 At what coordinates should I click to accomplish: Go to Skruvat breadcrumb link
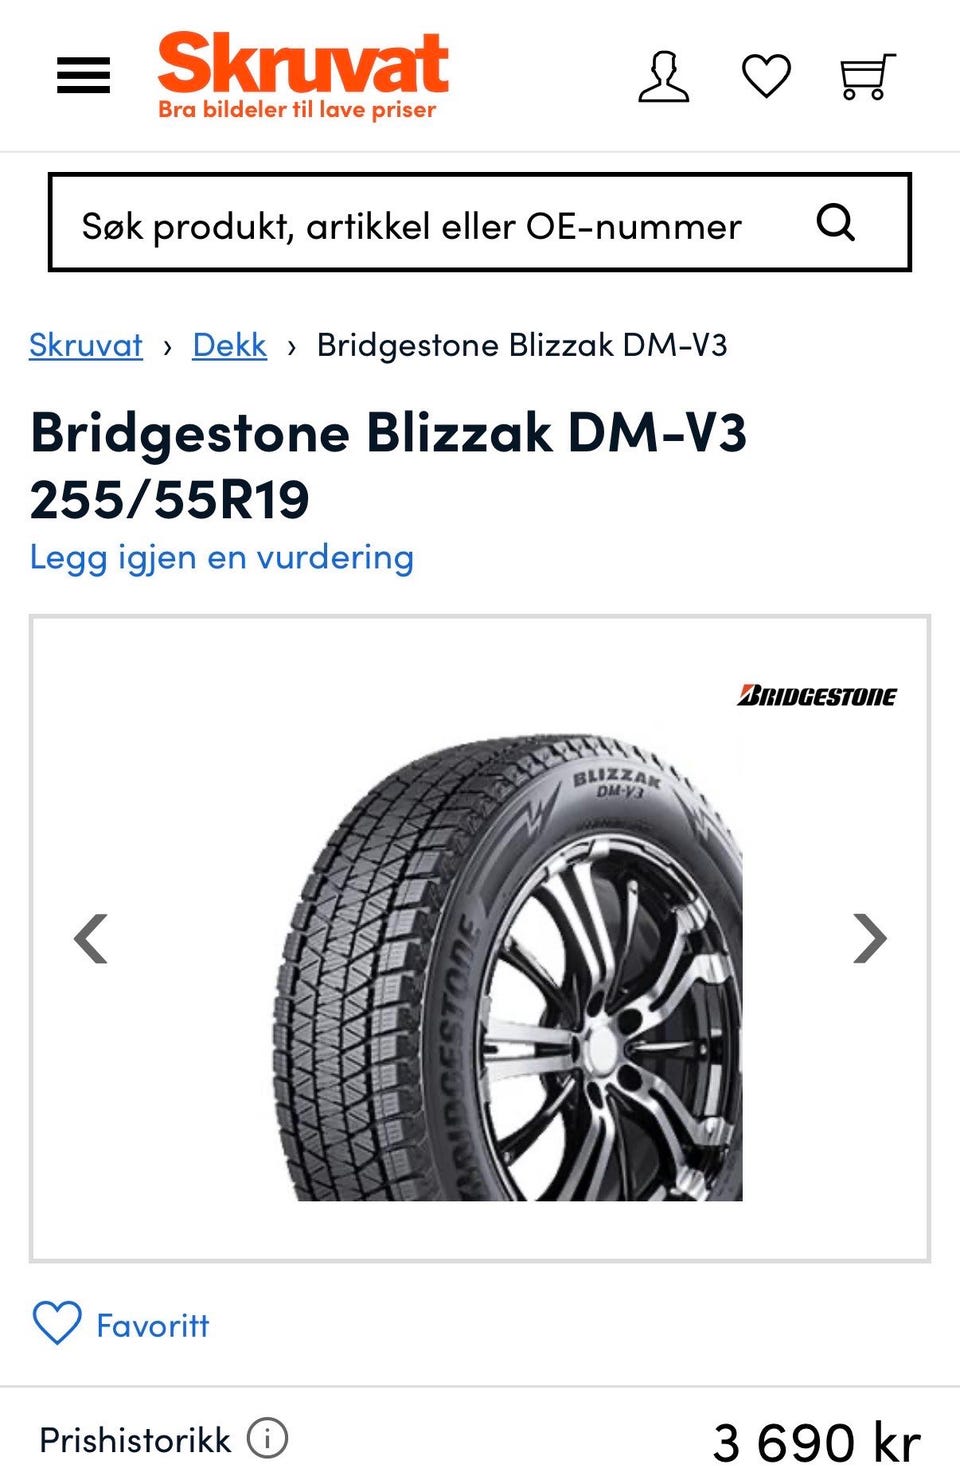click(86, 345)
